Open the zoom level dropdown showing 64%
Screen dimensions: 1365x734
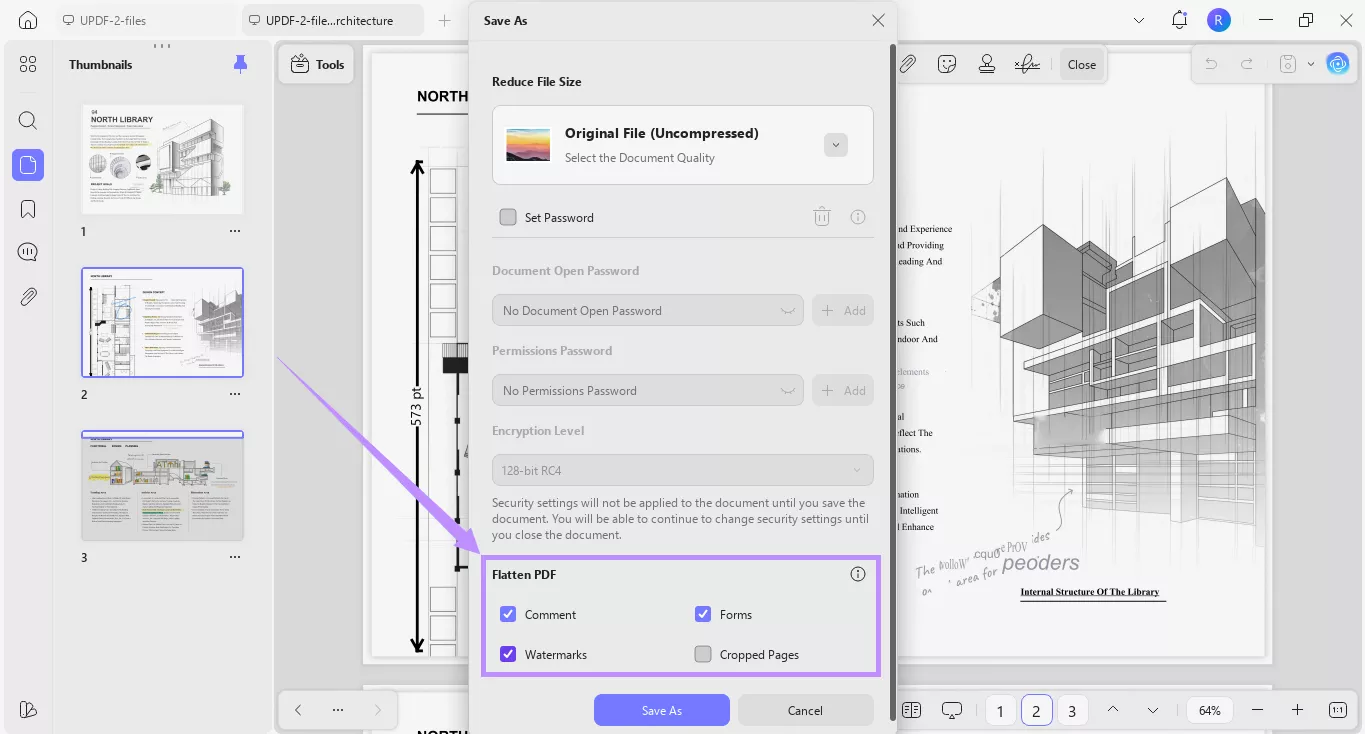(x=1209, y=709)
